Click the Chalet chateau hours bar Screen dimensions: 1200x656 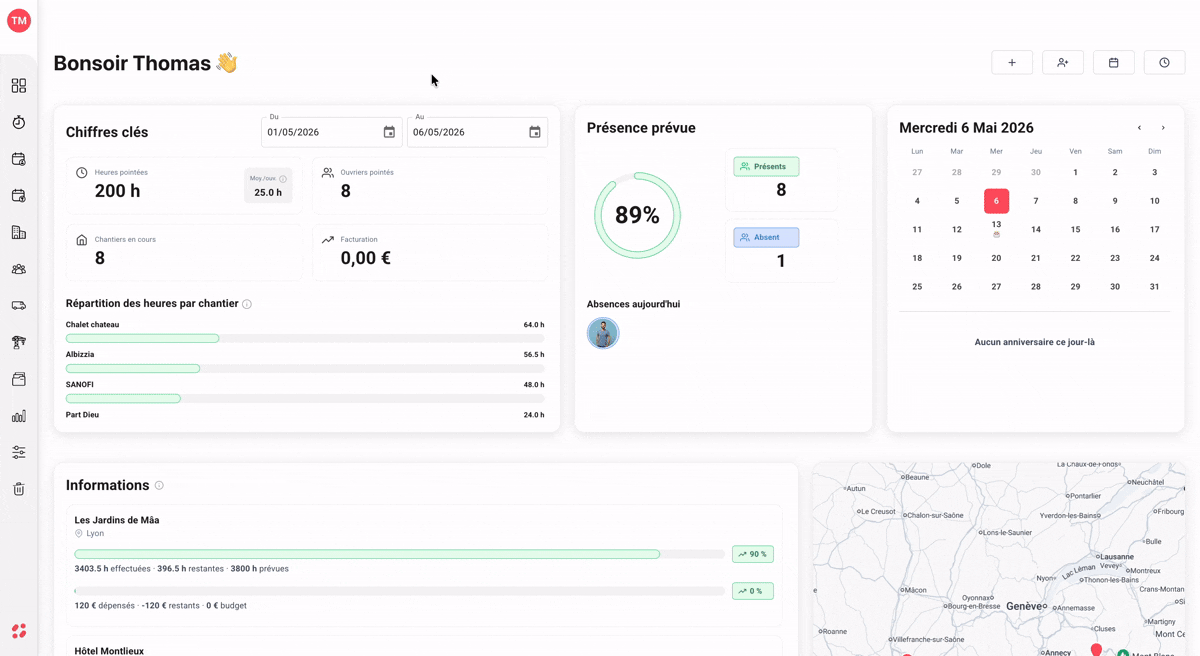point(305,339)
